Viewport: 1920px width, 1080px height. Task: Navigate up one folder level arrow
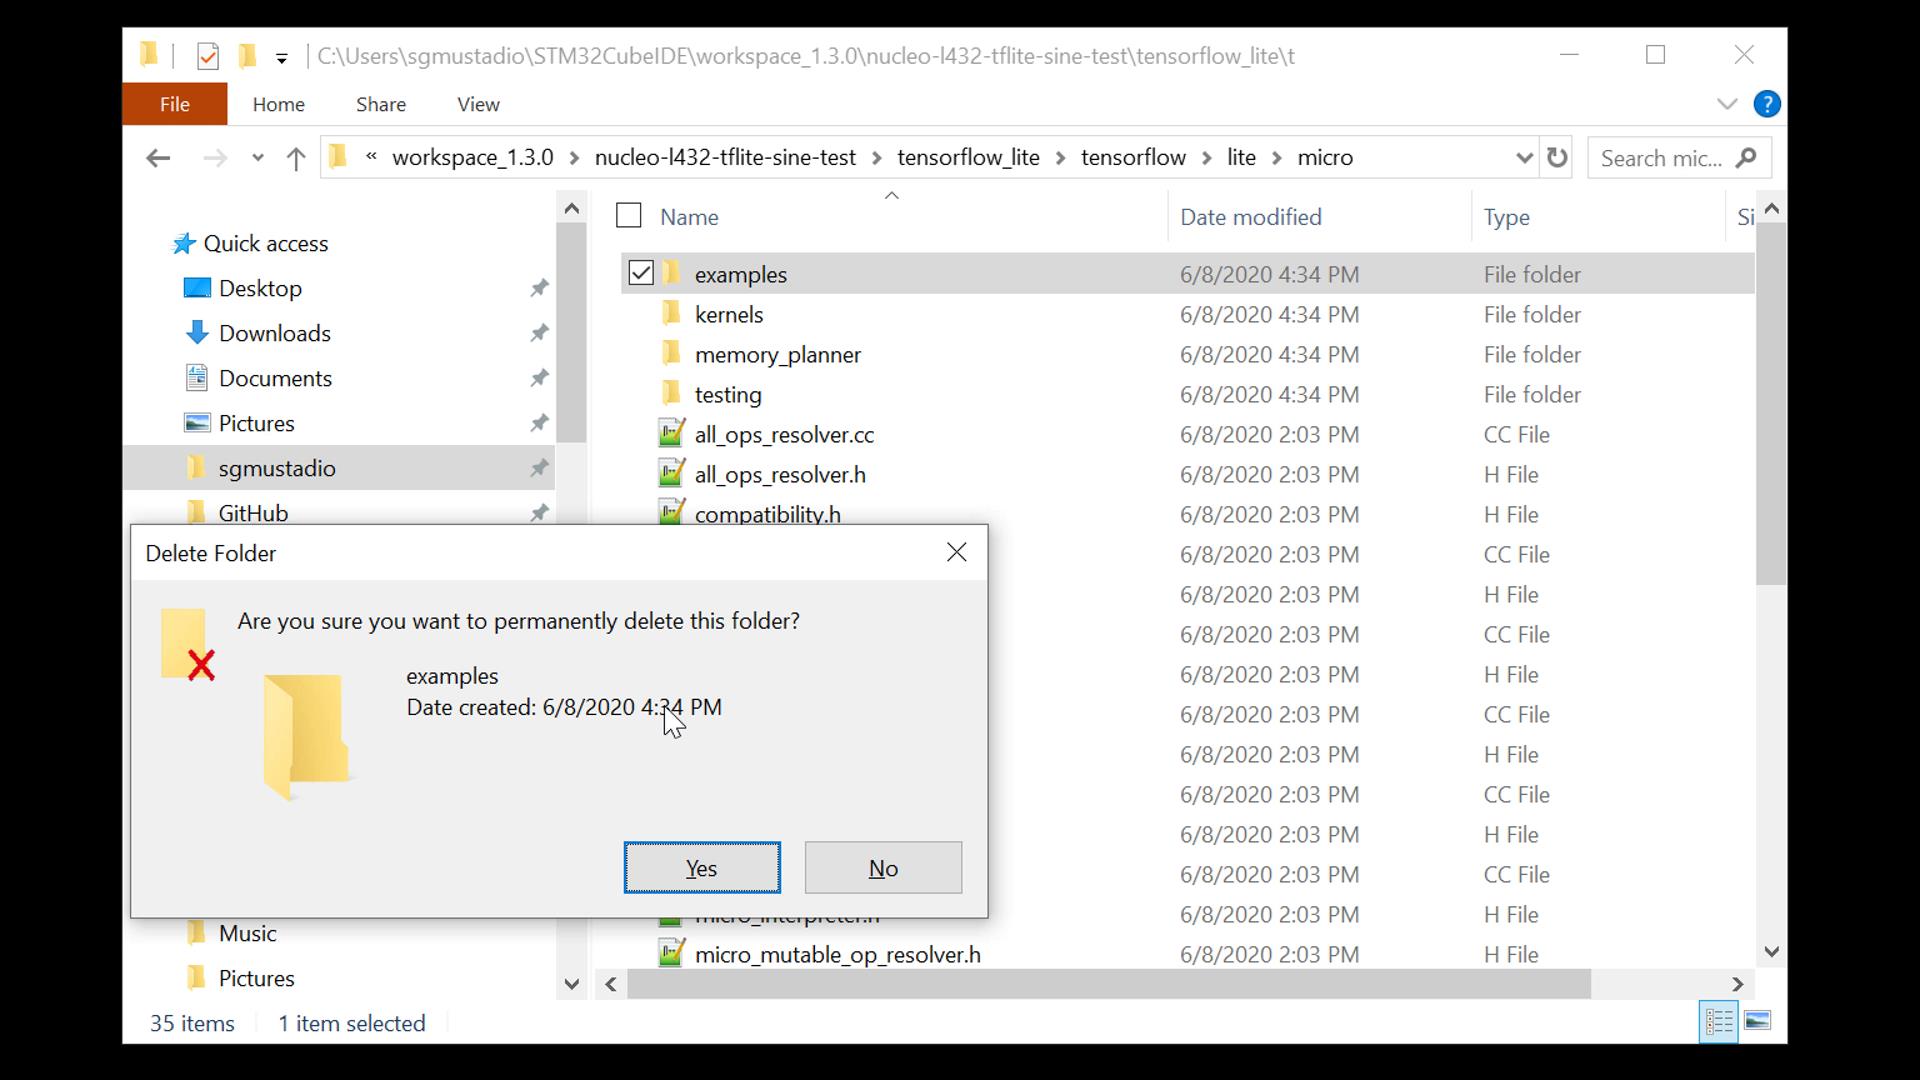coord(295,158)
